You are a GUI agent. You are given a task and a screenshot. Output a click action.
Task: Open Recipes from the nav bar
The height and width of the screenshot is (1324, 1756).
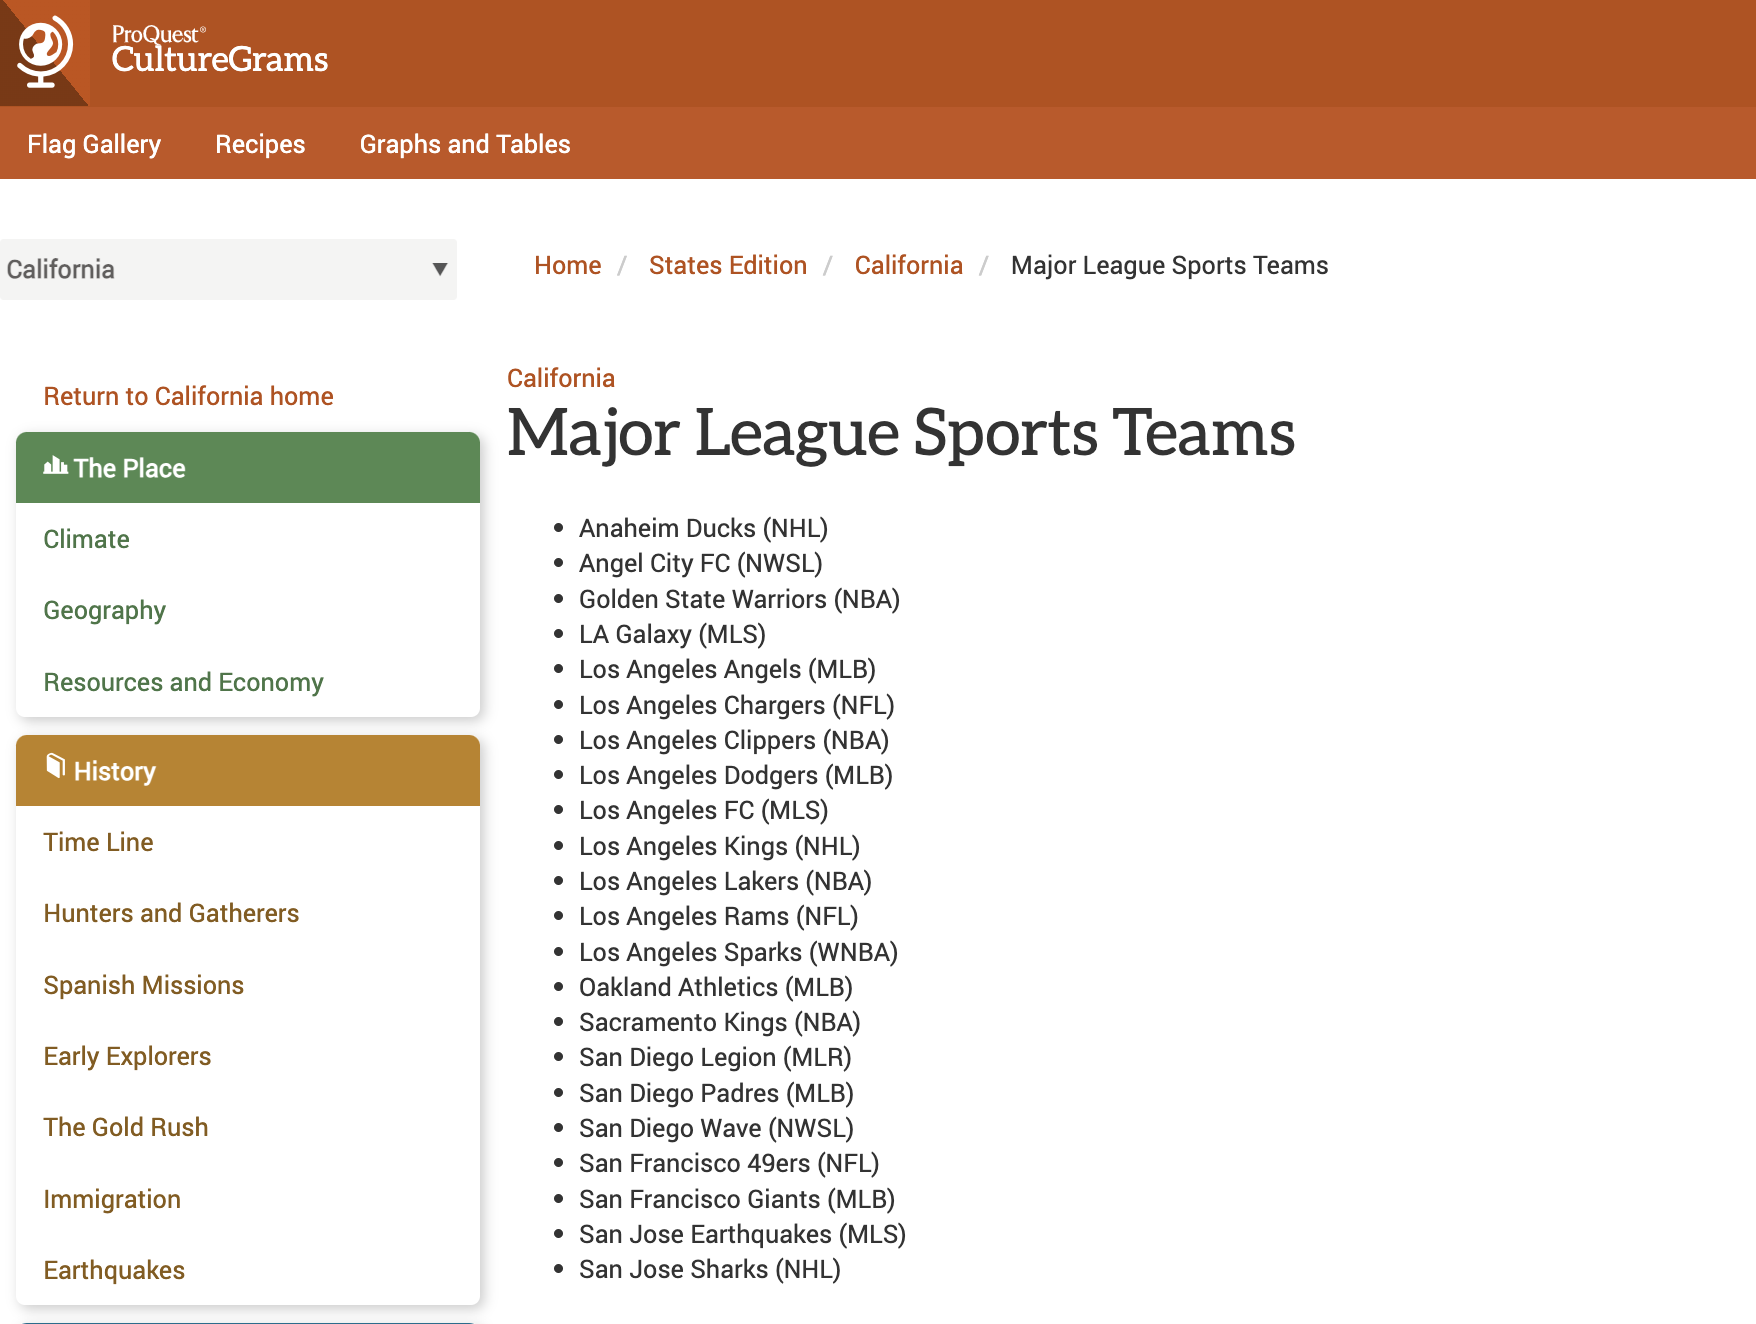260,144
